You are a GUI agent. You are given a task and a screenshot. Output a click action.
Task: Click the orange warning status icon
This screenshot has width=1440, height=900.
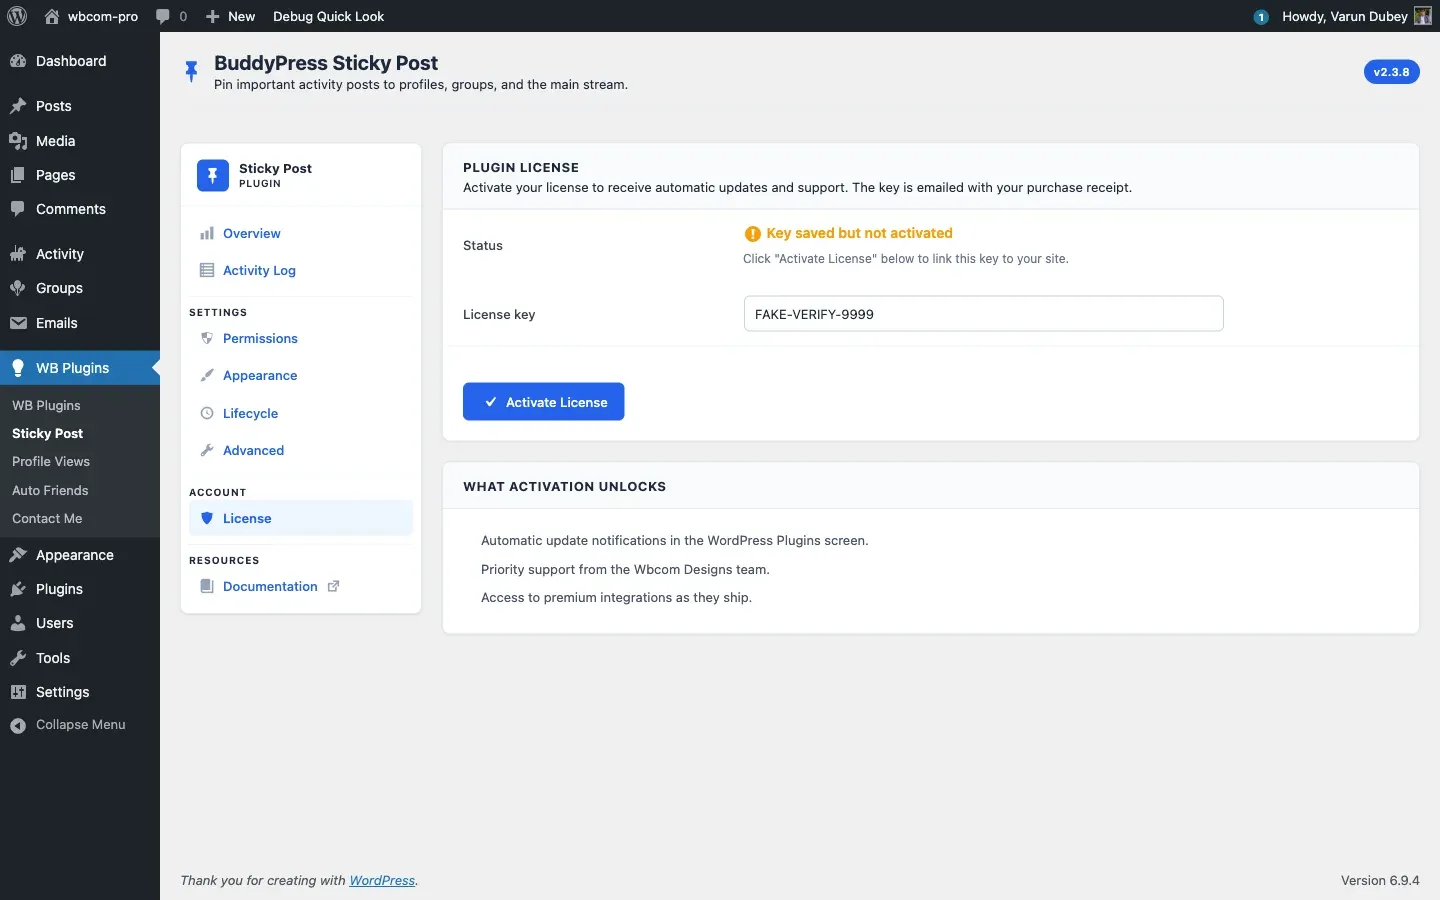point(753,234)
